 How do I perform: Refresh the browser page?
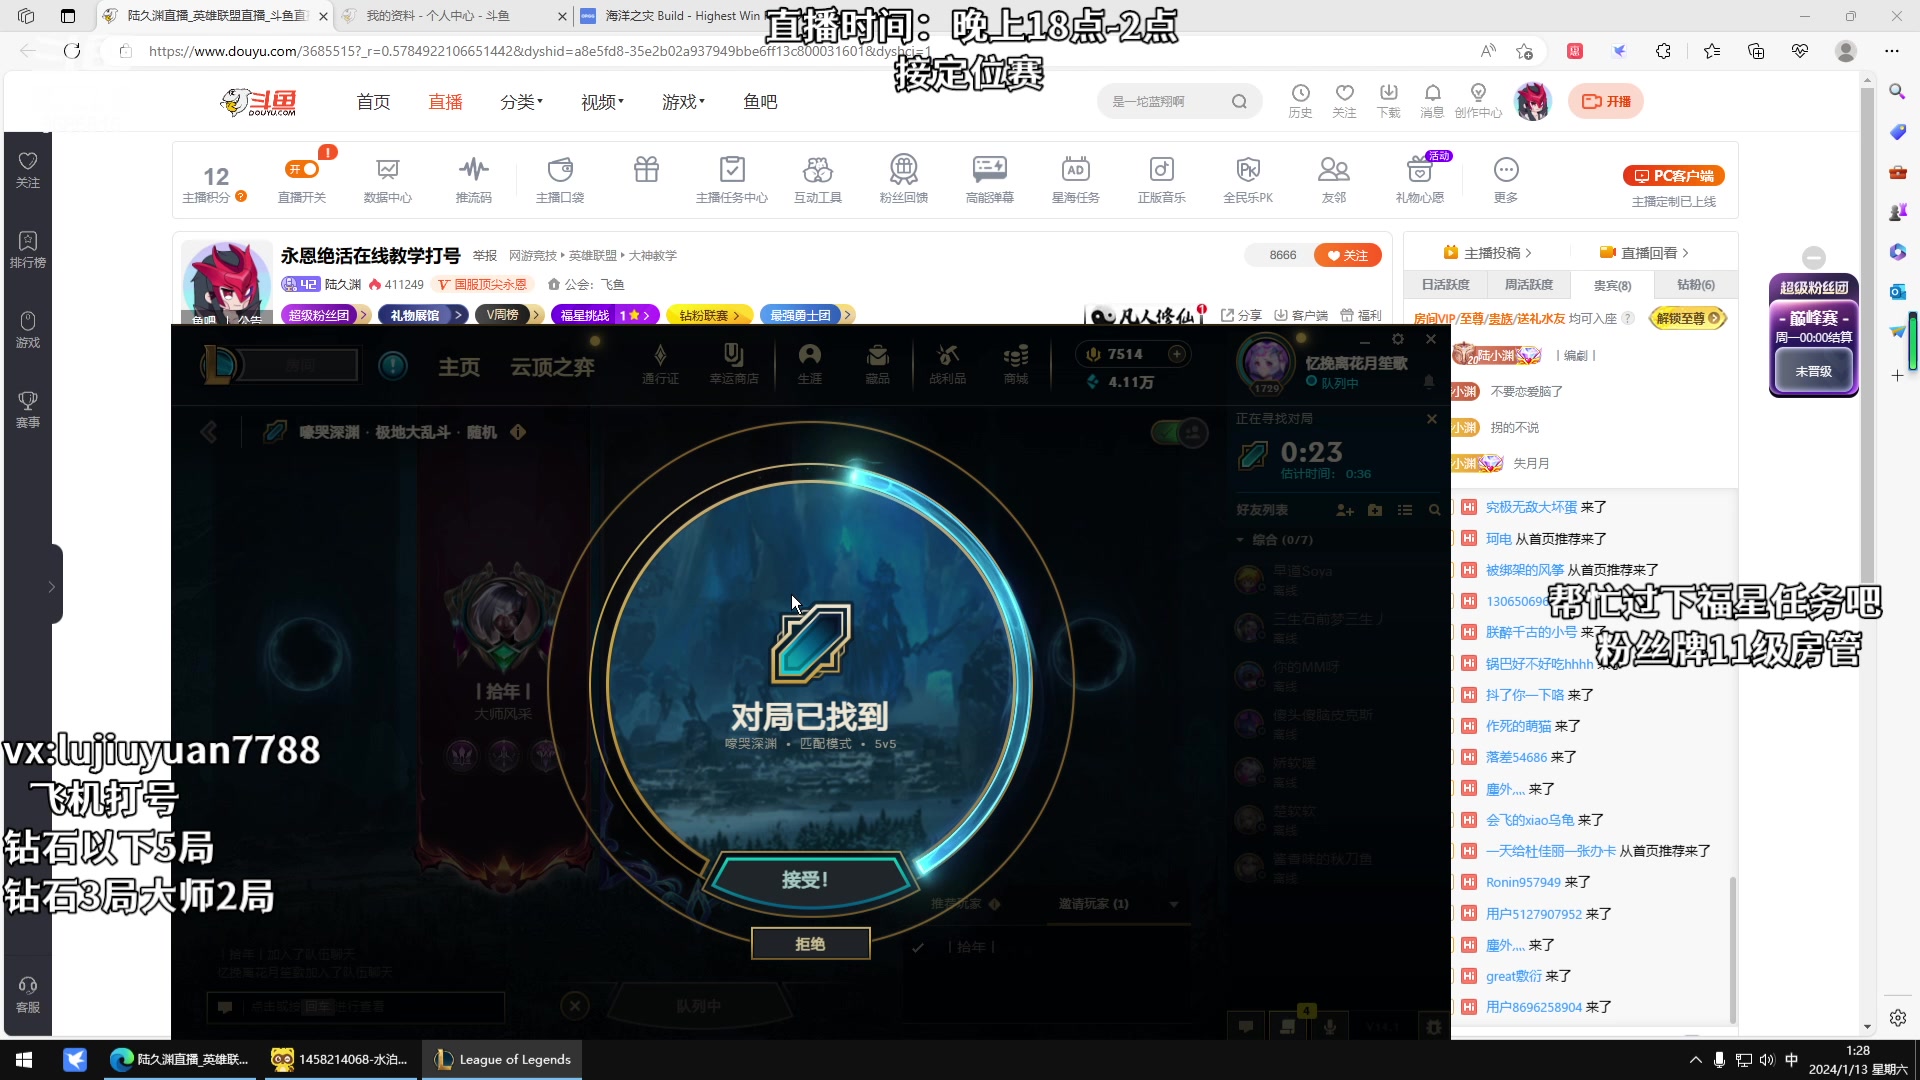tap(72, 51)
